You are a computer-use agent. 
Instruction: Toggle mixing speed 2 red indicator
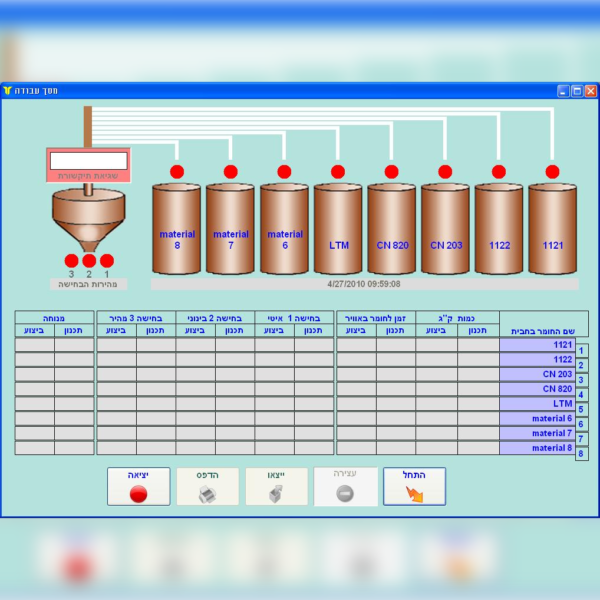click(x=89, y=261)
